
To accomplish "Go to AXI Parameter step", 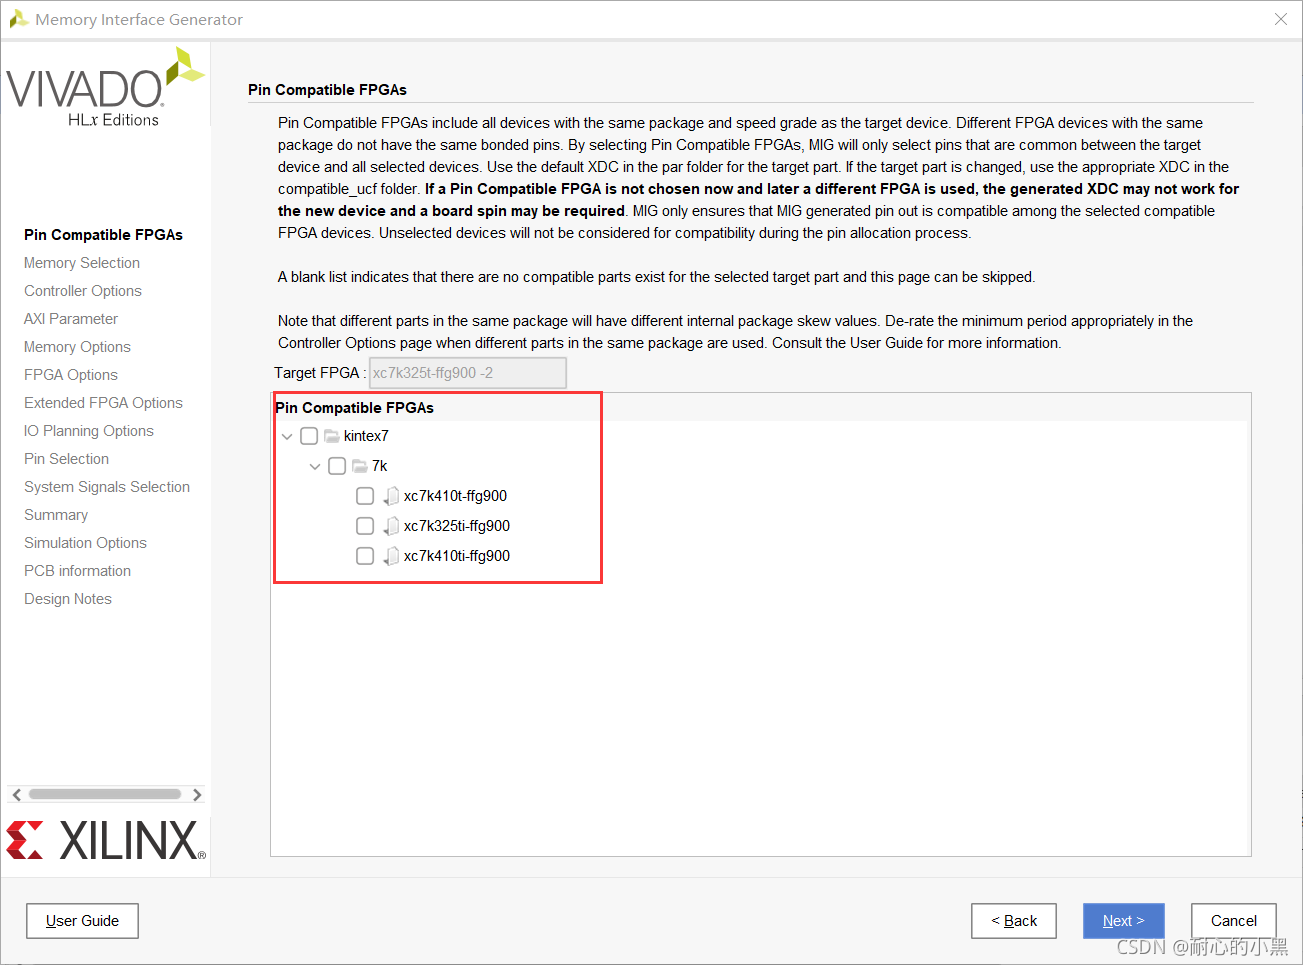I will 71,319.
